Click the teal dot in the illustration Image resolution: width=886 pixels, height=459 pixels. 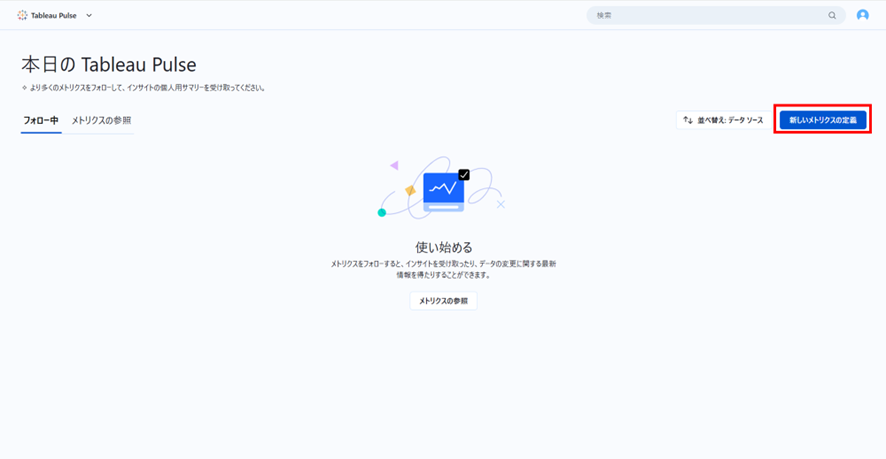coord(382,212)
